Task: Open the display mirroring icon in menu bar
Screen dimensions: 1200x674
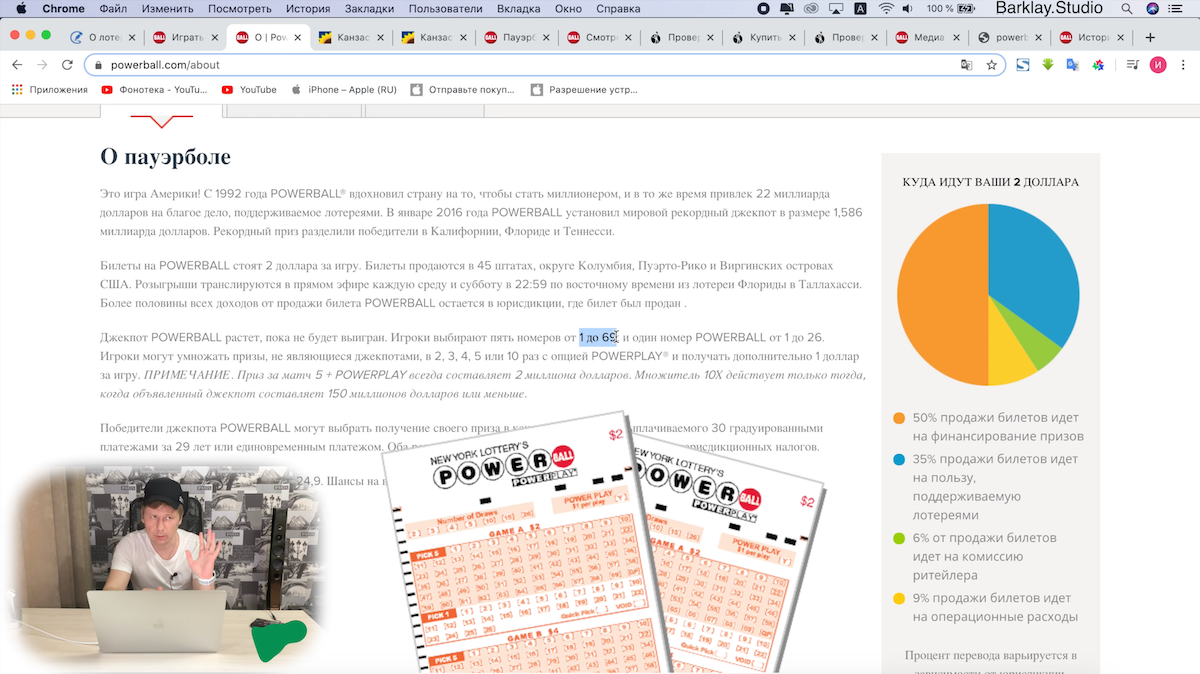Action: tap(788, 9)
